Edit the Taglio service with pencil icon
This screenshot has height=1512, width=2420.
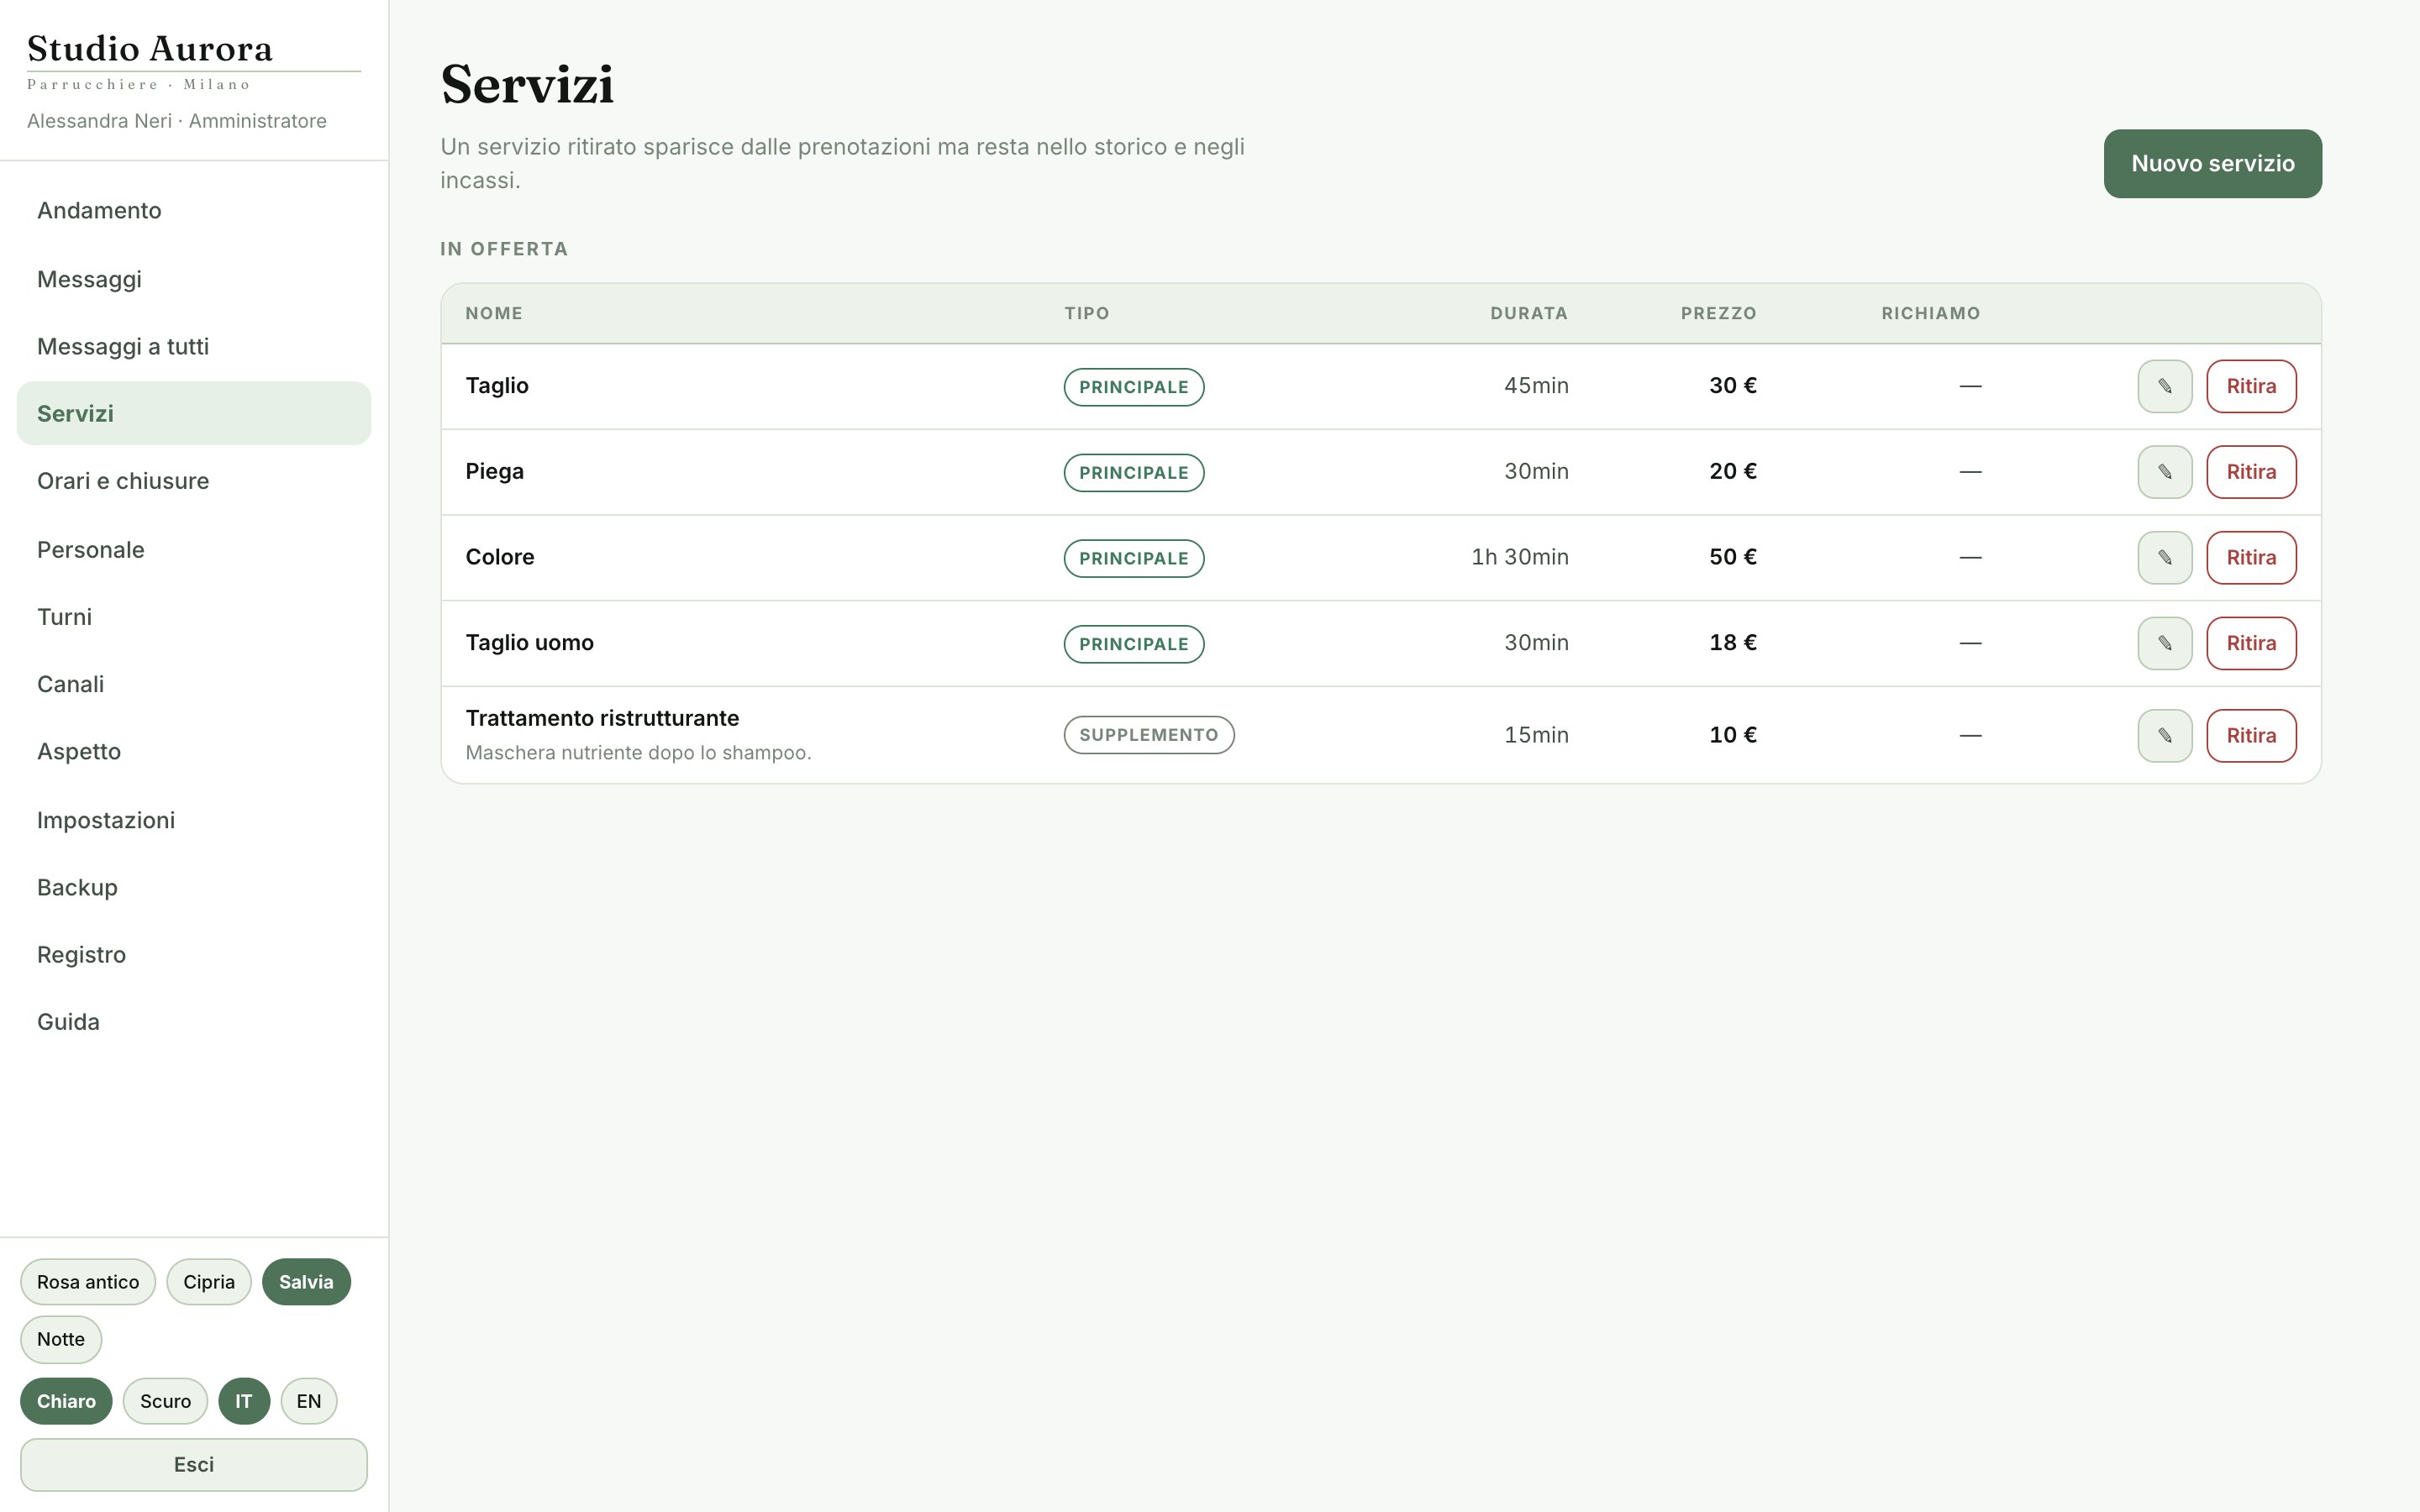[x=2164, y=386]
